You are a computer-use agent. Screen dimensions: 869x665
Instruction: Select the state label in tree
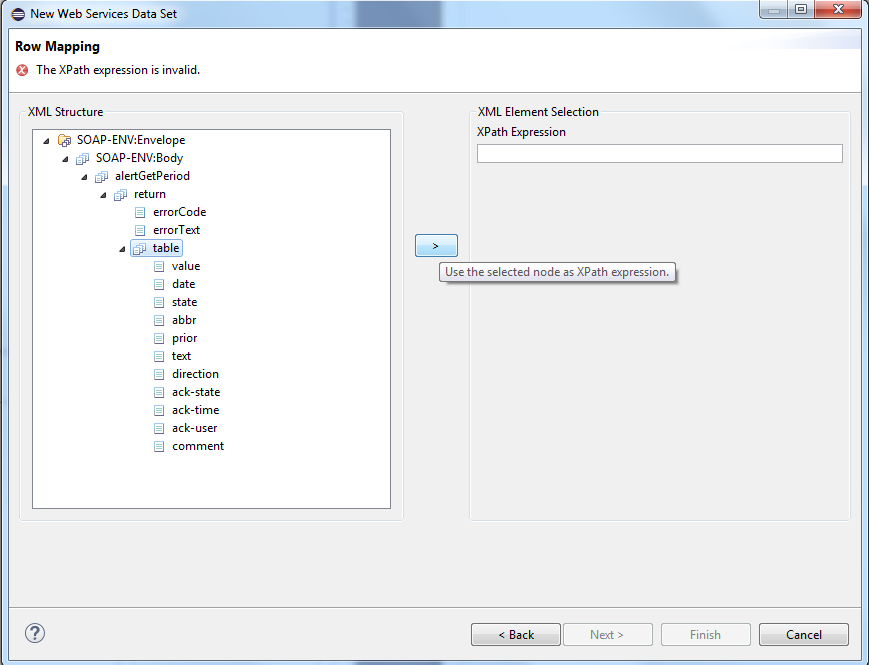click(185, 302)
